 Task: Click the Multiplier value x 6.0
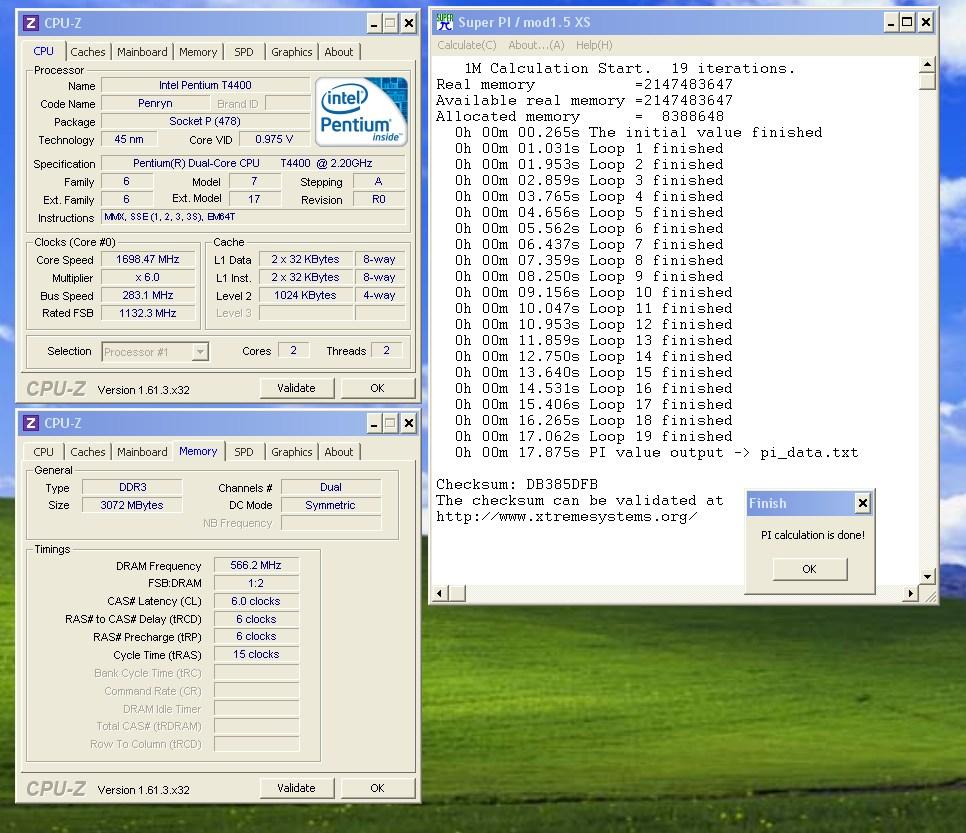coord(148,277)
